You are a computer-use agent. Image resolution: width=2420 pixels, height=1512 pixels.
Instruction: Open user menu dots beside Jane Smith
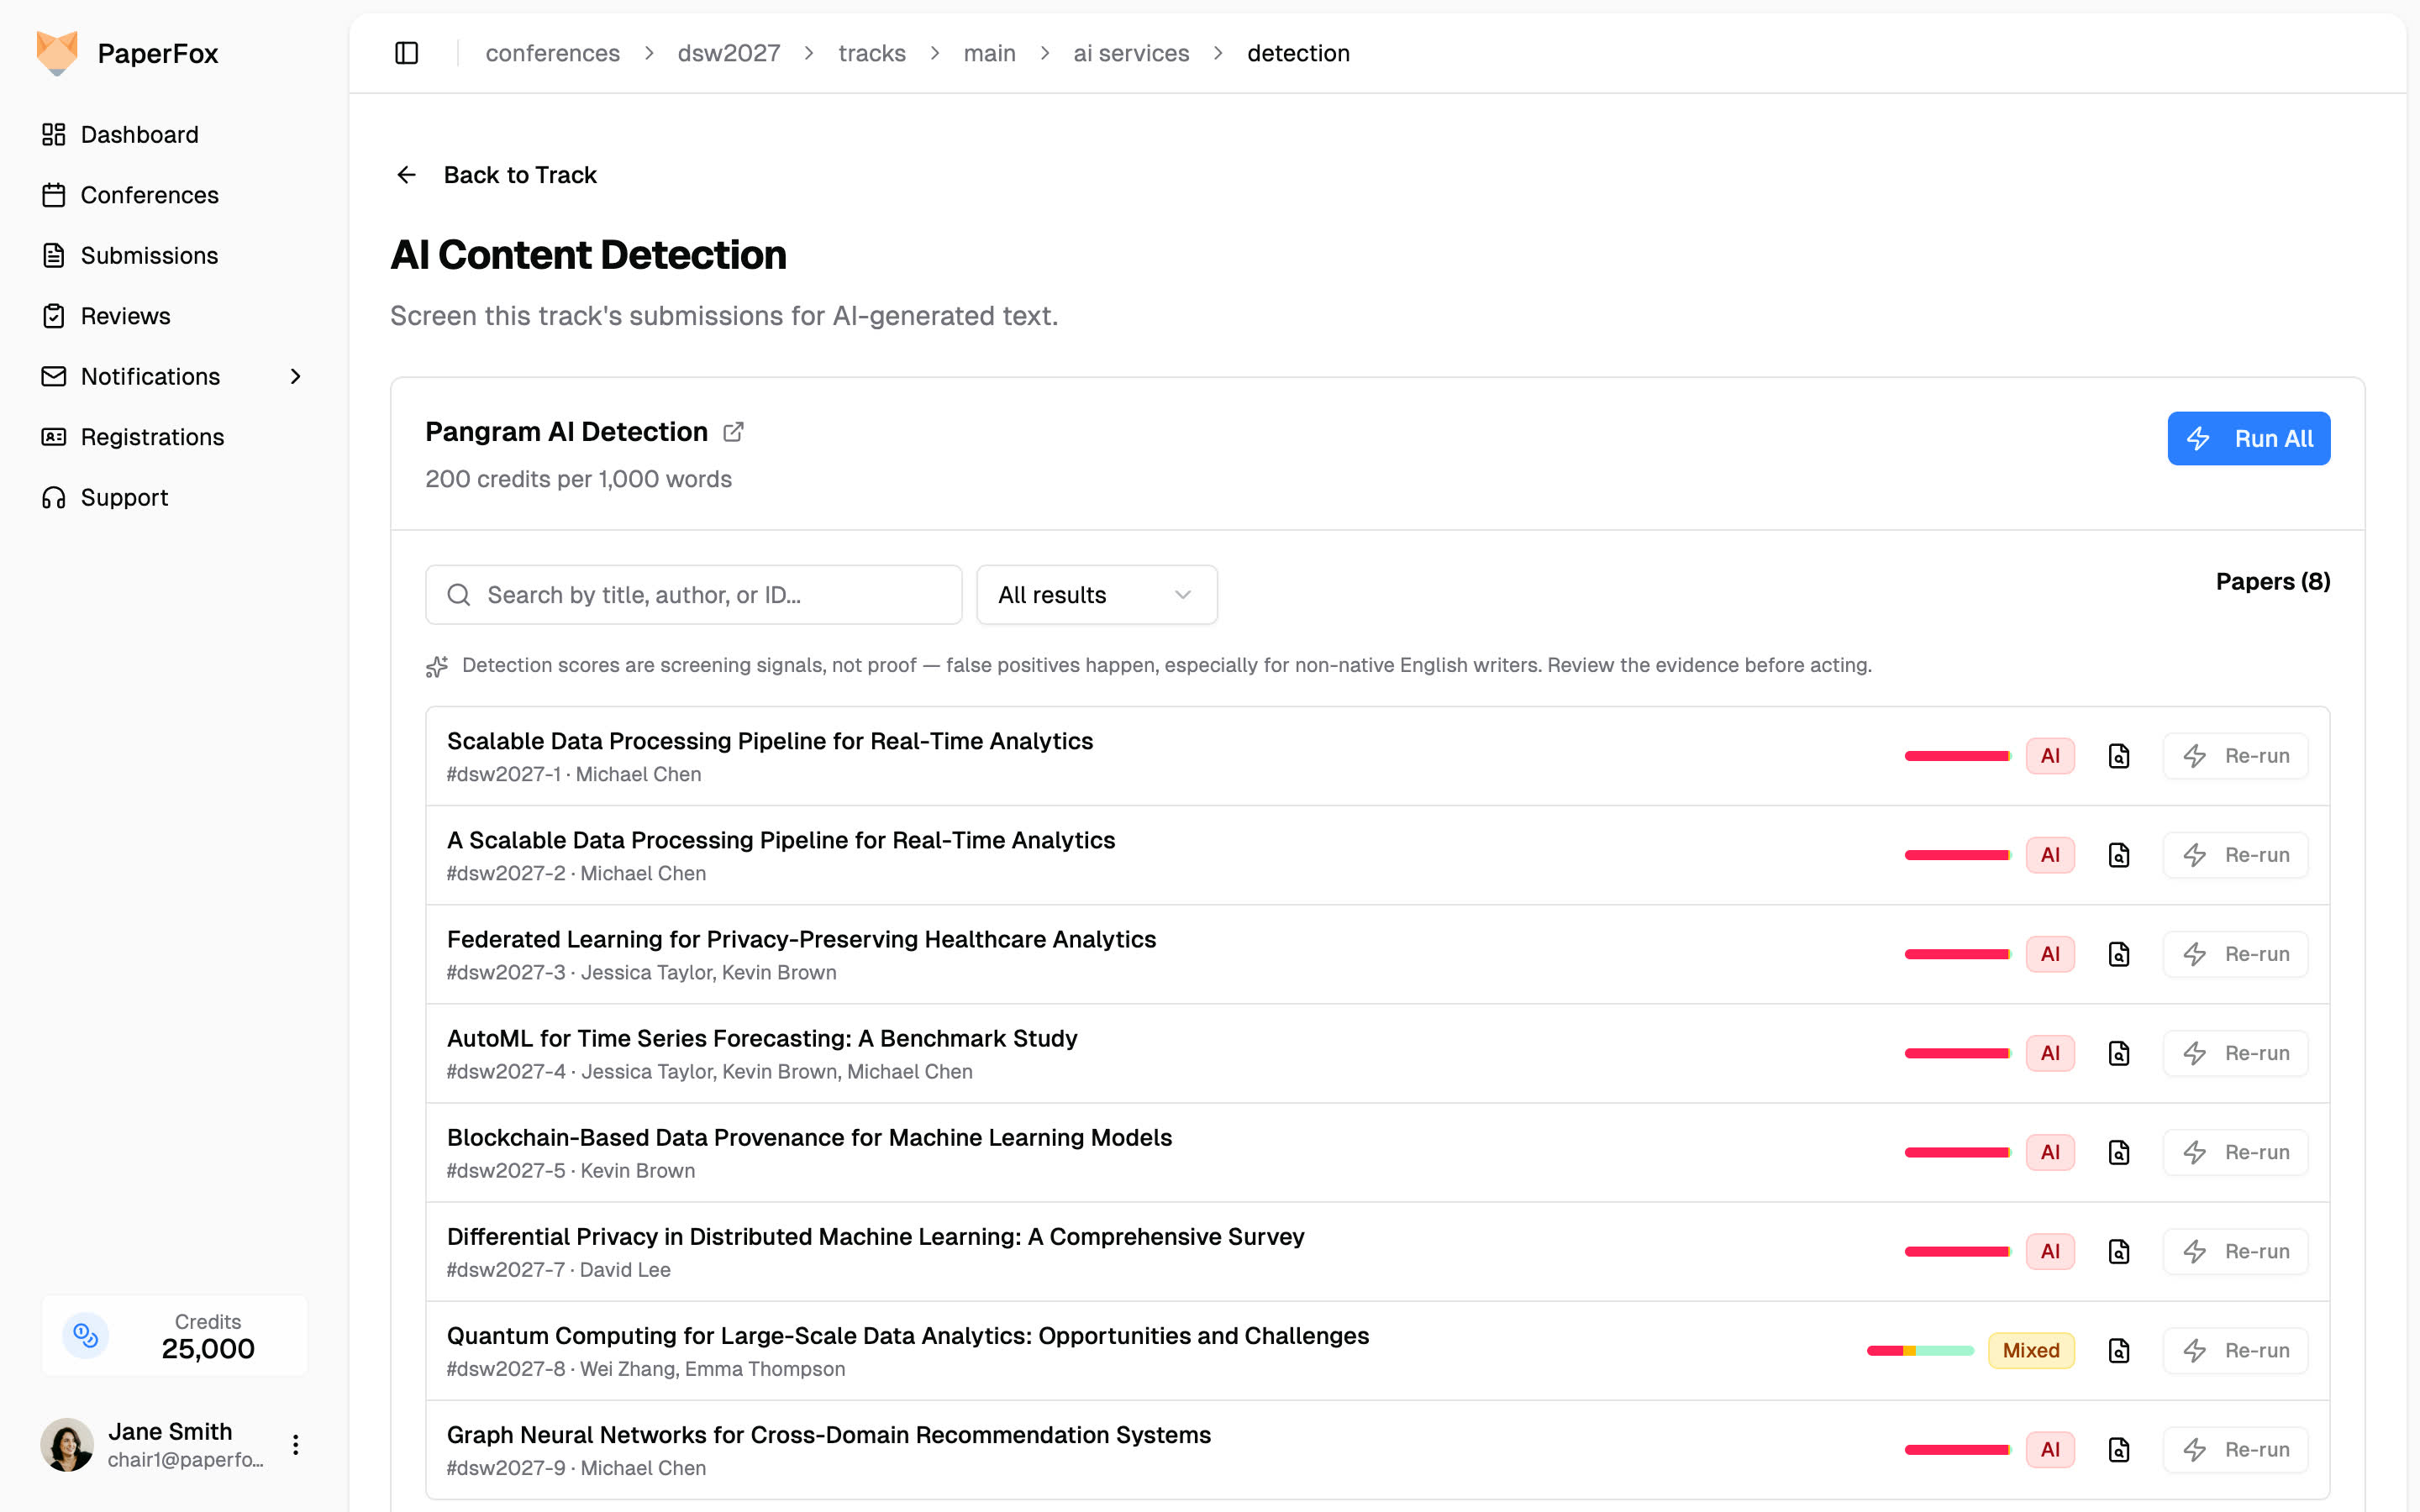tap(295, 1444)
